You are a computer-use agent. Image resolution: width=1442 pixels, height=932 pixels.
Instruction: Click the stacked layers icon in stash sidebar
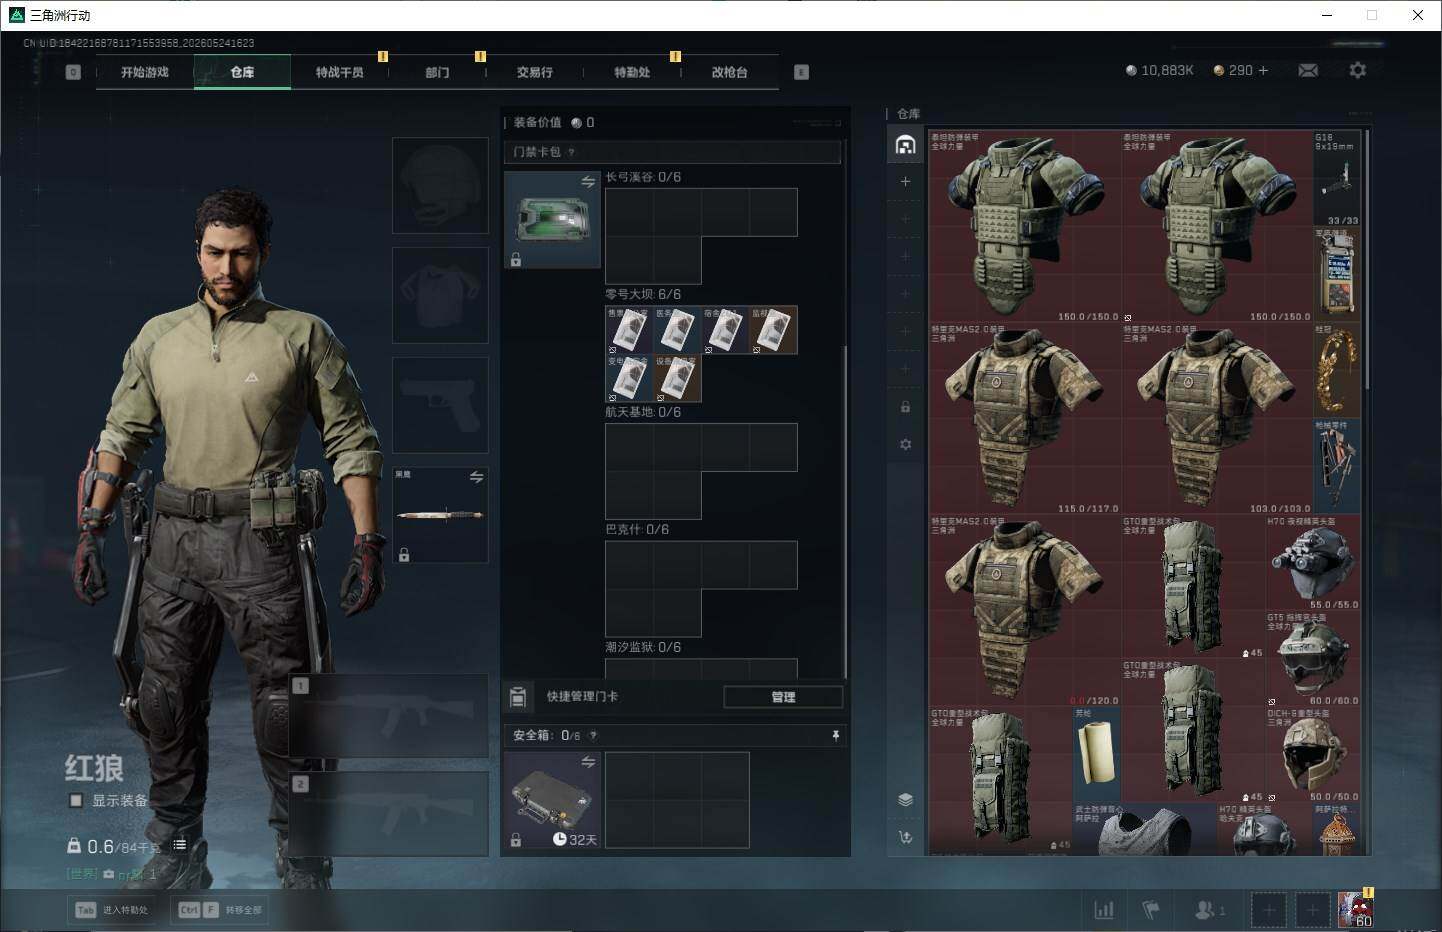pyautogui.click(x=905, y=799)
